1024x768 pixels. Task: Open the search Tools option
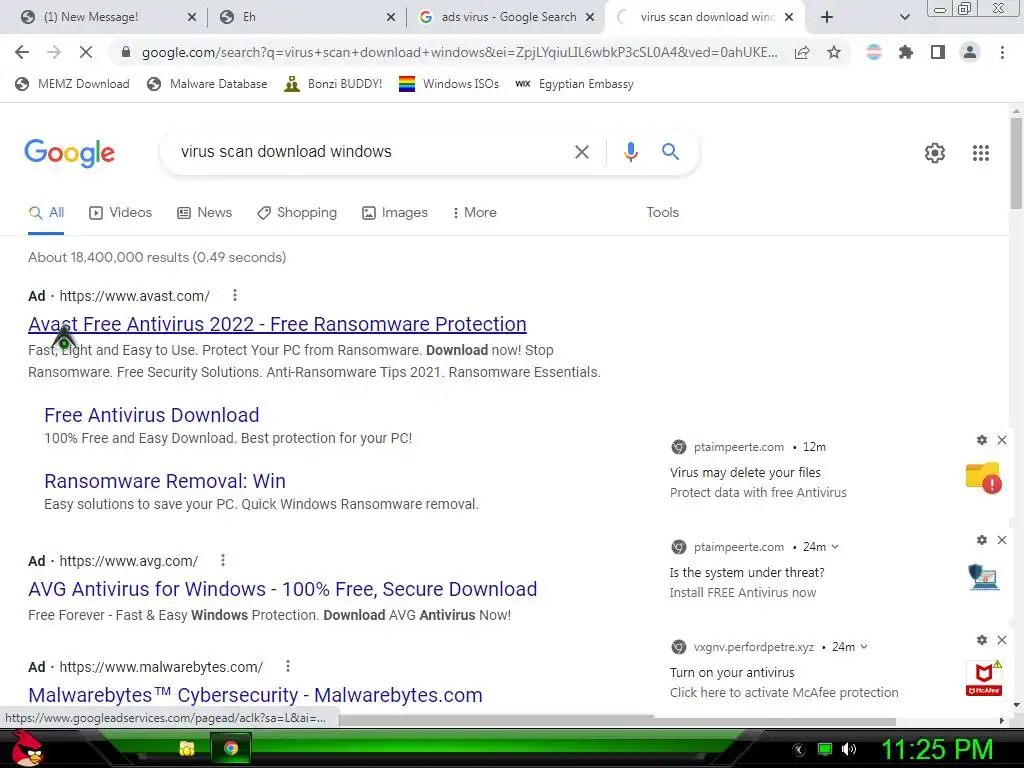(662, 212)
